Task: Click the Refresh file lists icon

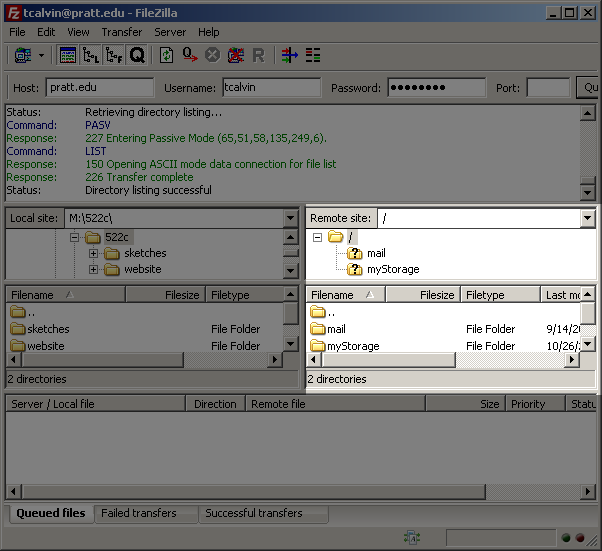Action: coord(166,55)
